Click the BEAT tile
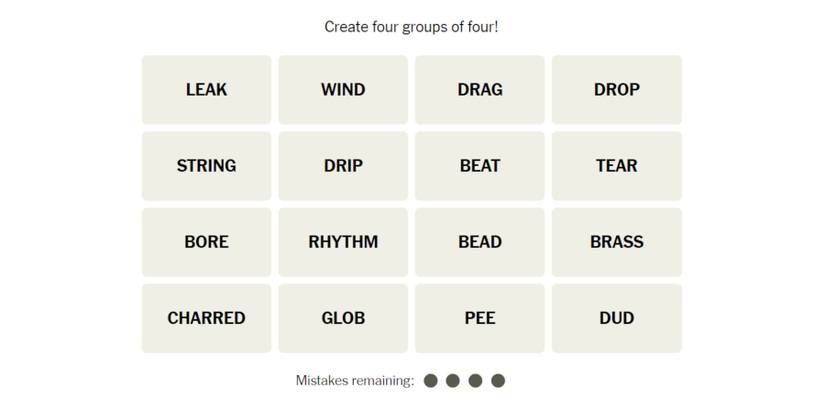The height and width of the screenshot is (413, 825). (x=480, y=166)
